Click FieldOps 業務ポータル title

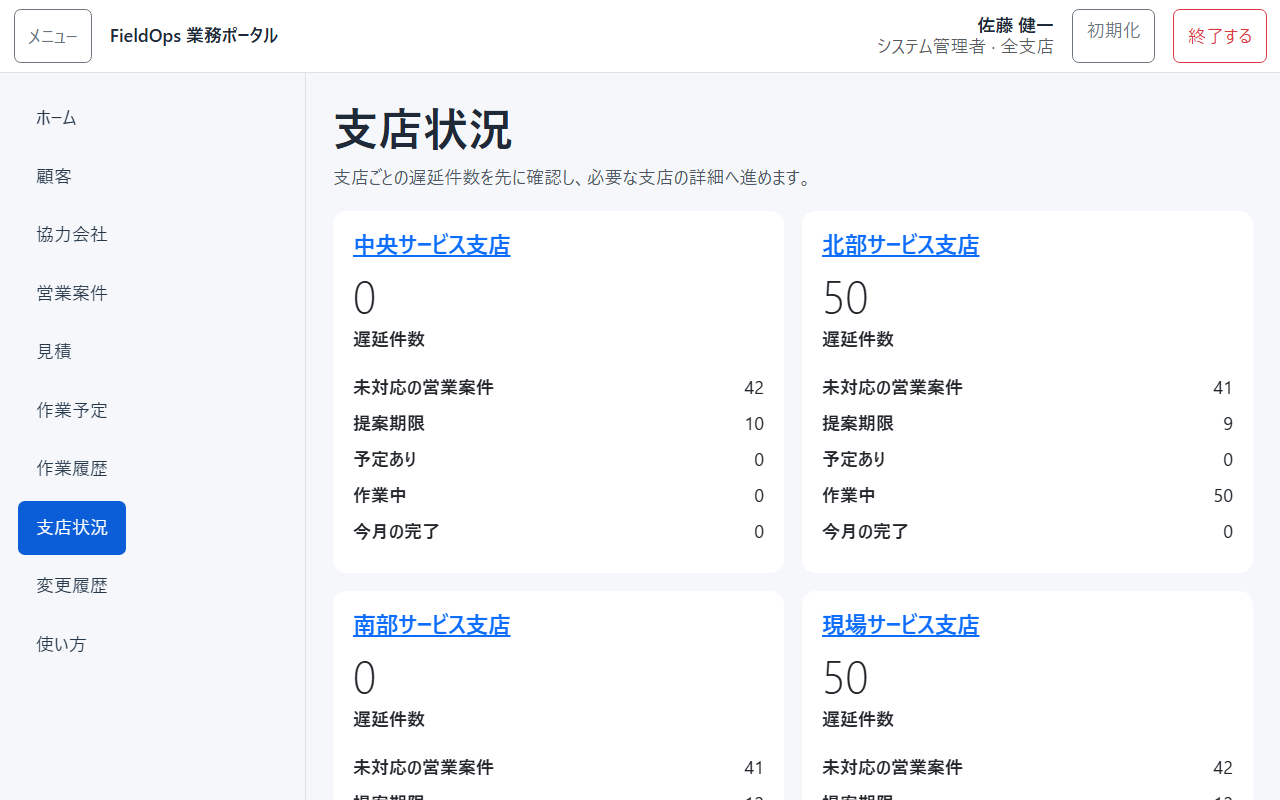click(x=194, y=36)
